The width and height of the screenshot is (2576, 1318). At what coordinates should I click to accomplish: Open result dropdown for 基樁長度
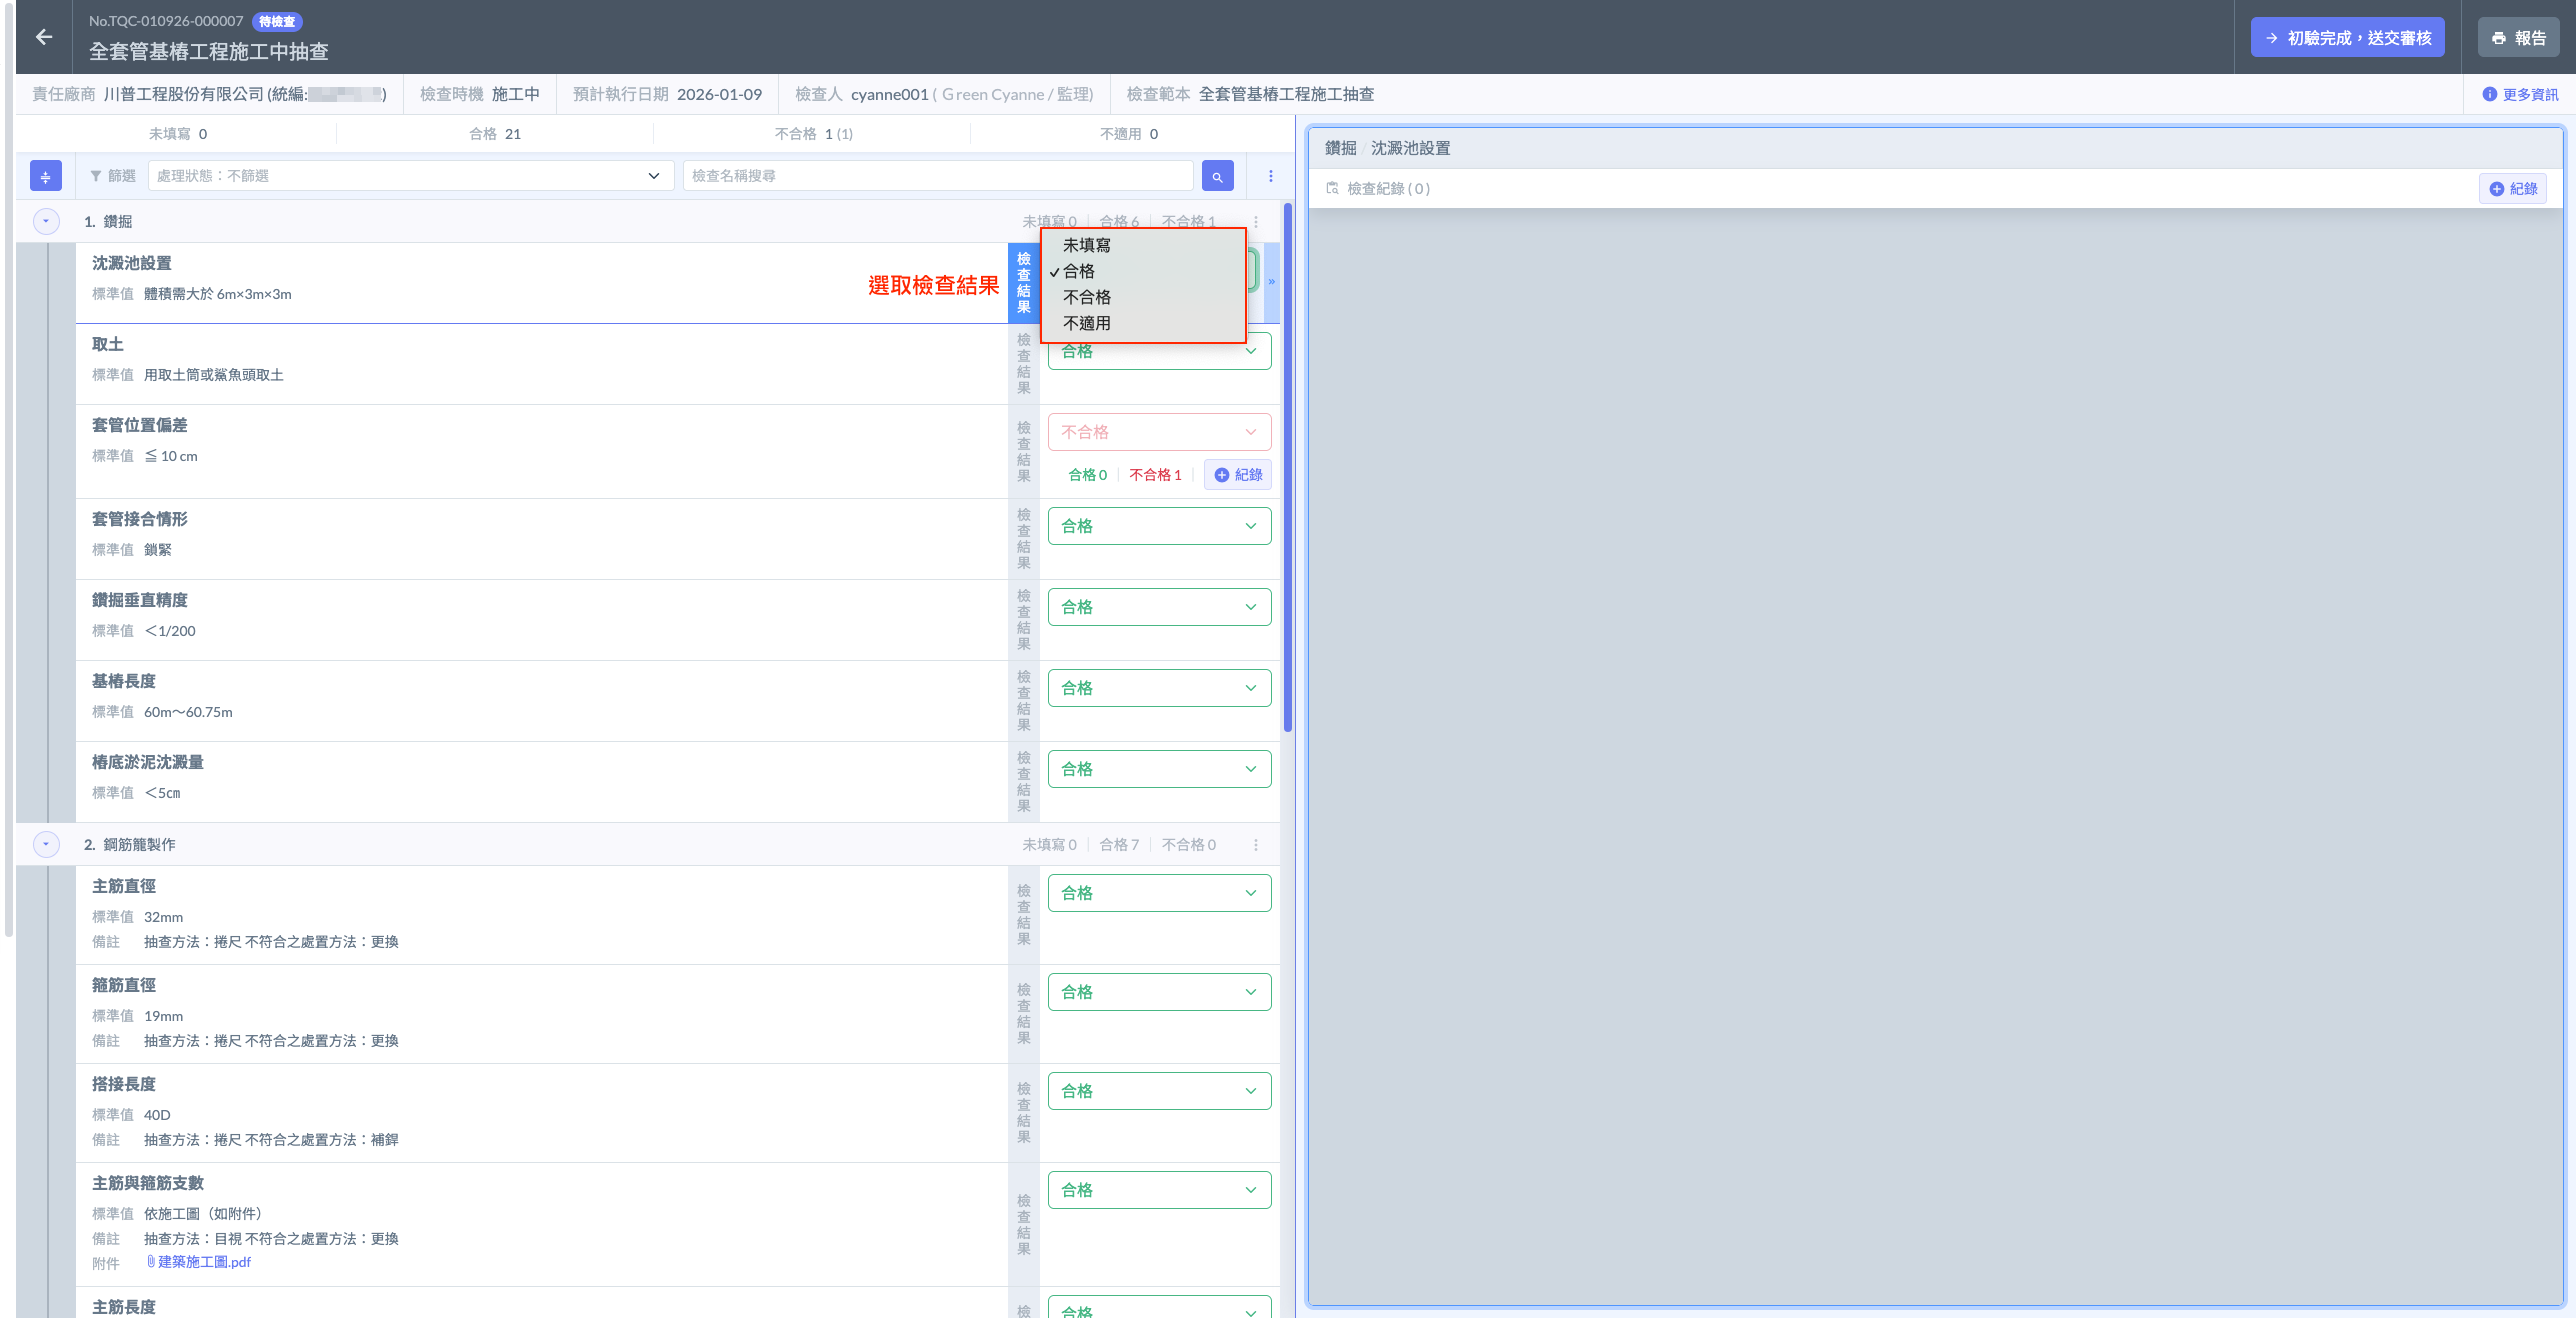click(1159, 688)
